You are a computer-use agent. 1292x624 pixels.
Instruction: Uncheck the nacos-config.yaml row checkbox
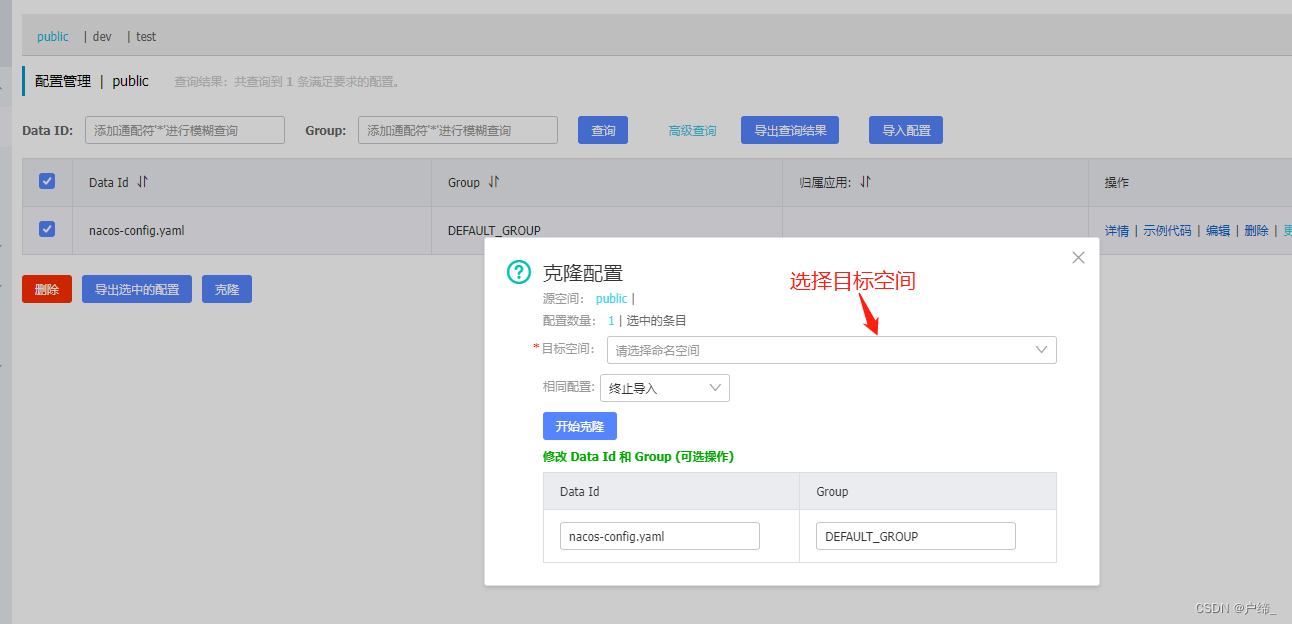click(x=45, y=229)
